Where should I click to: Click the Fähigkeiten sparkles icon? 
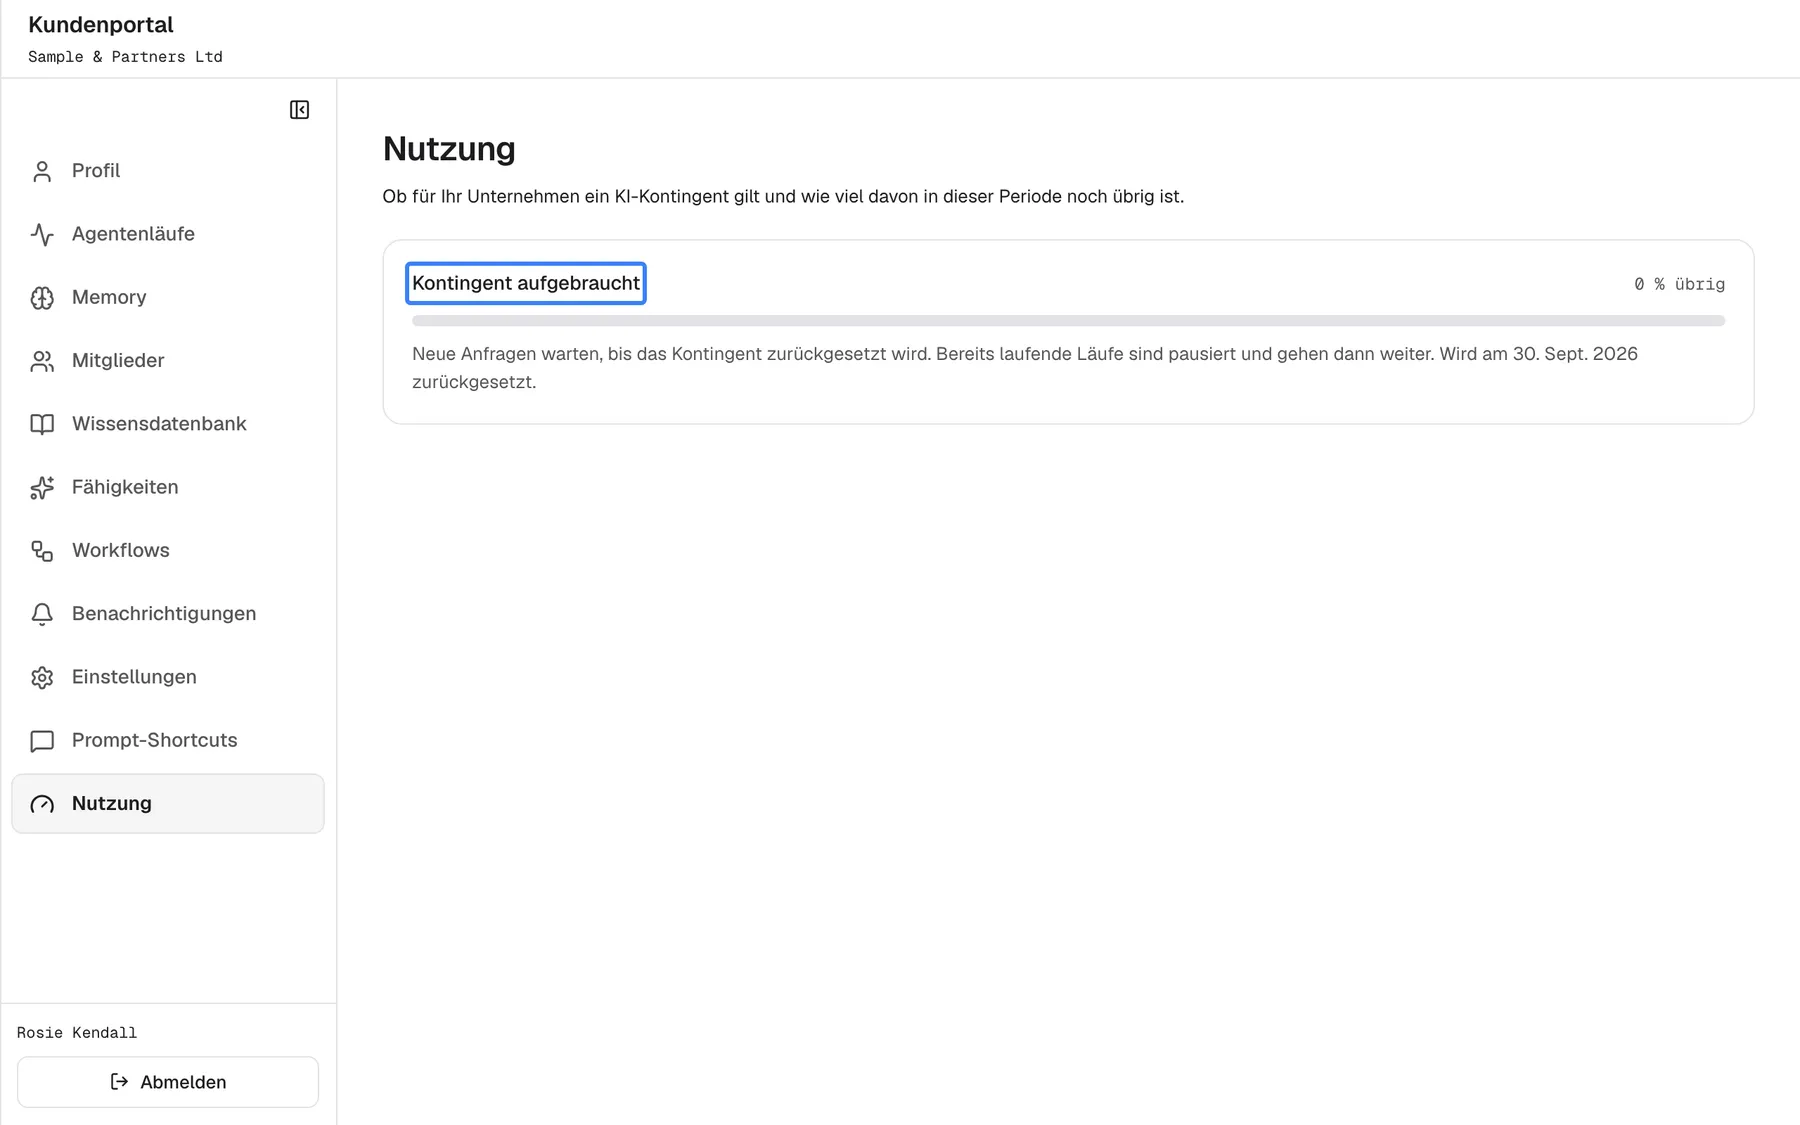[x=42, y=487]
